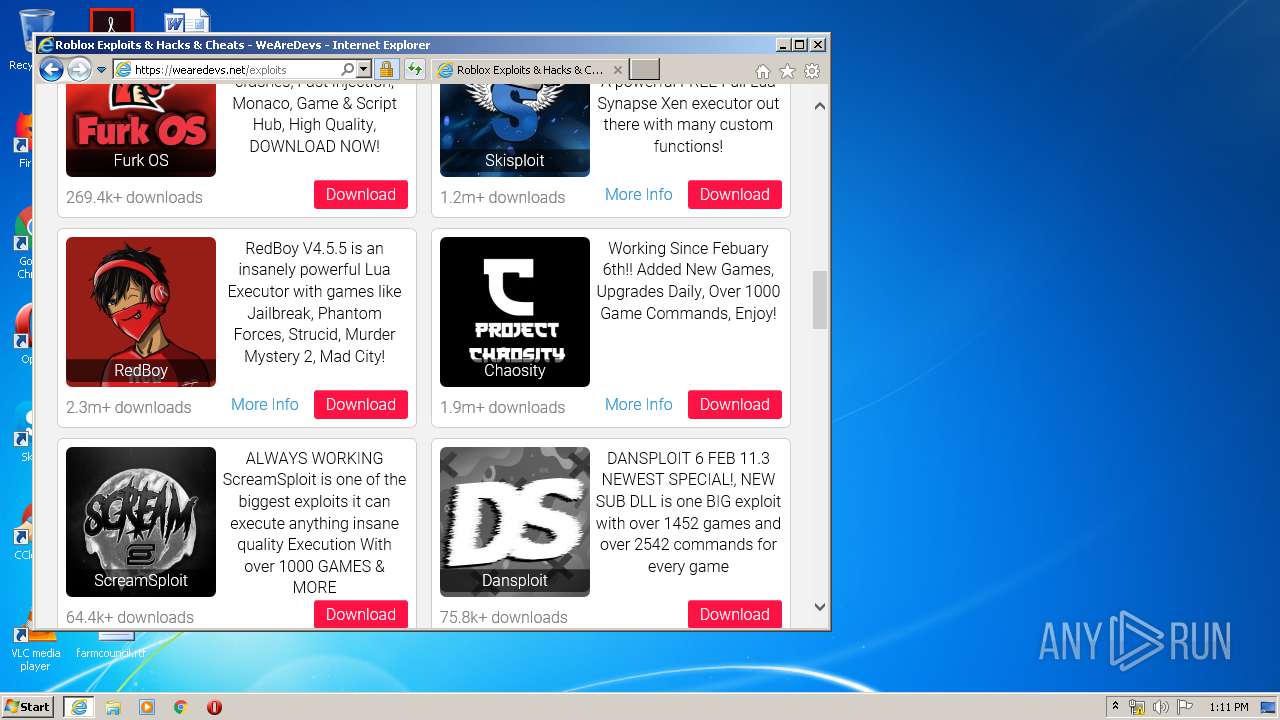Expand the address bar autocomplete dropdown
Image resolution: width=1280 pixels, height=720 pixels.
pos(364,70)
